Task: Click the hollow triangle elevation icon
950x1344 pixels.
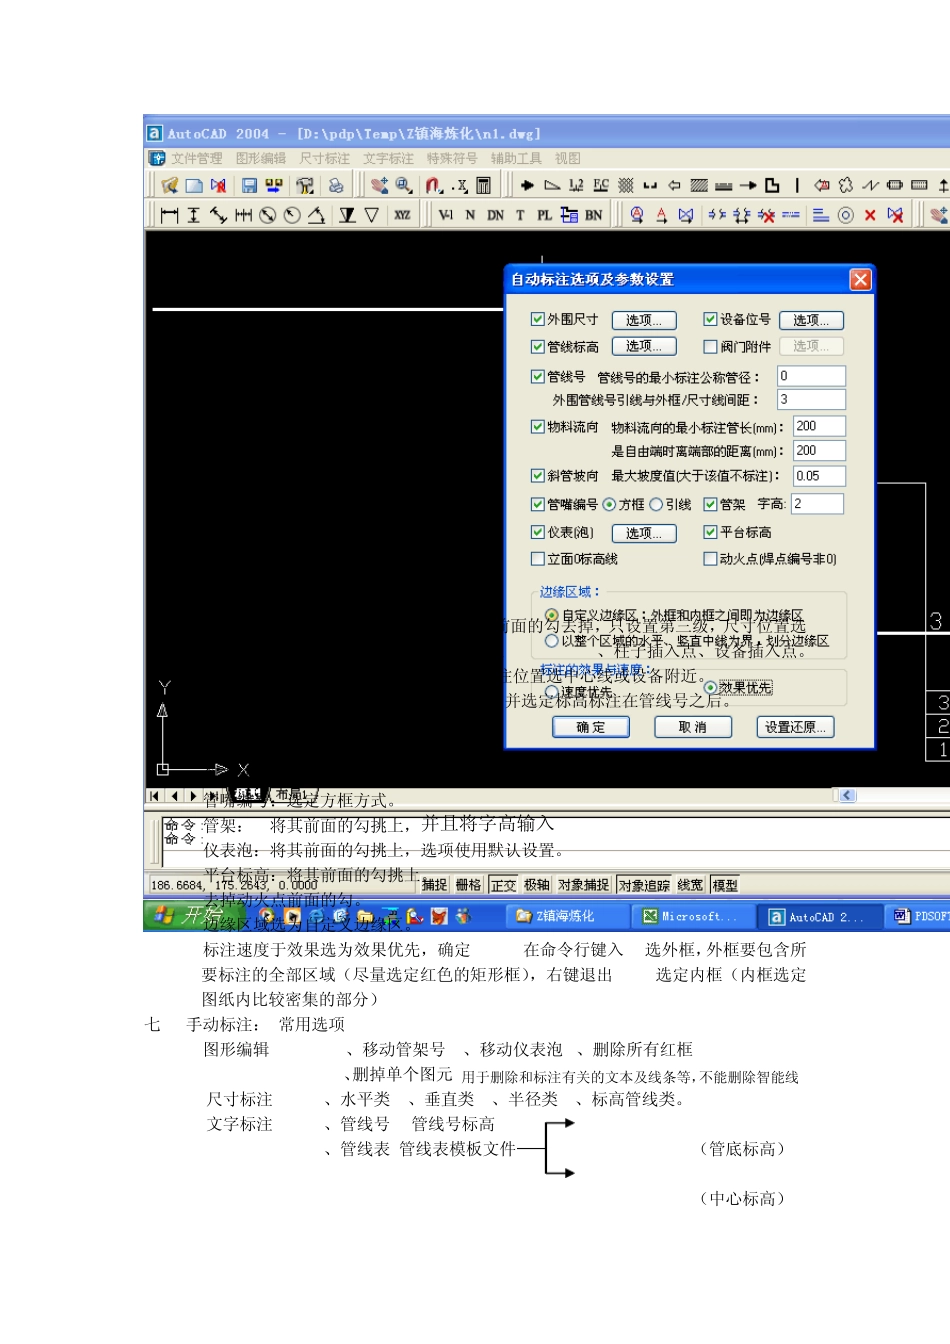Action: point(372,215)
